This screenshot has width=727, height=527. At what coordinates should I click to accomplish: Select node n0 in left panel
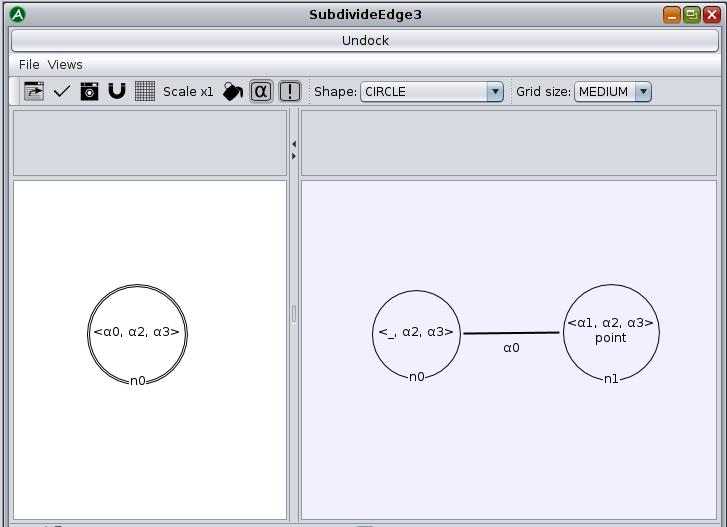pos(137,334)
